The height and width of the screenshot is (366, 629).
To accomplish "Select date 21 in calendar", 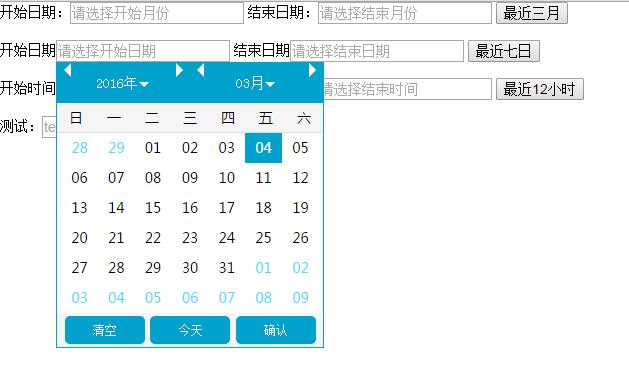I will click(x=116, y=238).
